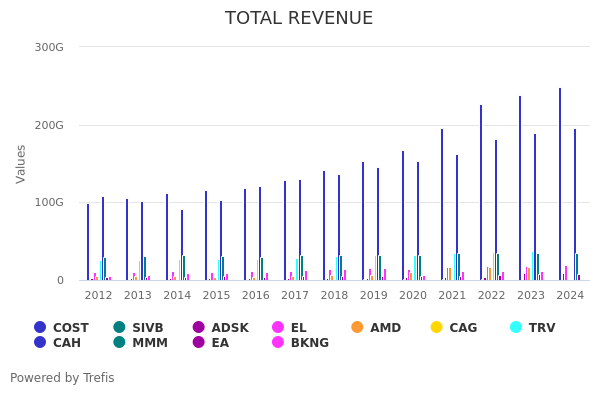Click the Values y-axis title

[x=21, y=163]
